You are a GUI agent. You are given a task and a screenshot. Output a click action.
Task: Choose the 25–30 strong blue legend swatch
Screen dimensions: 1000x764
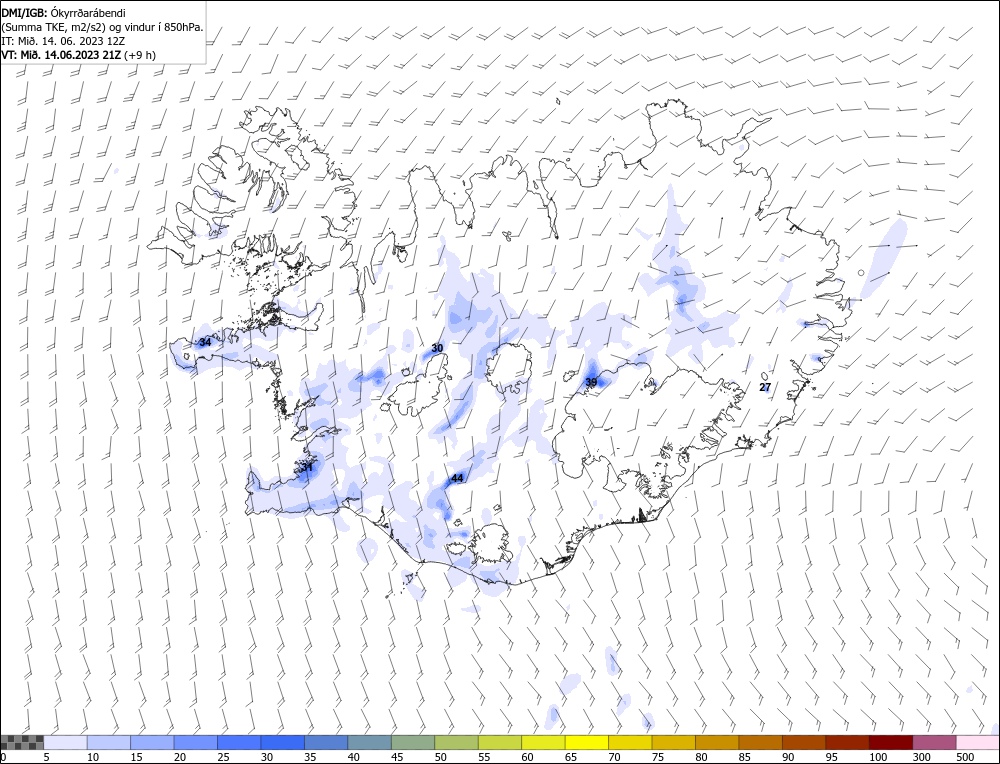tap(239, 742)
